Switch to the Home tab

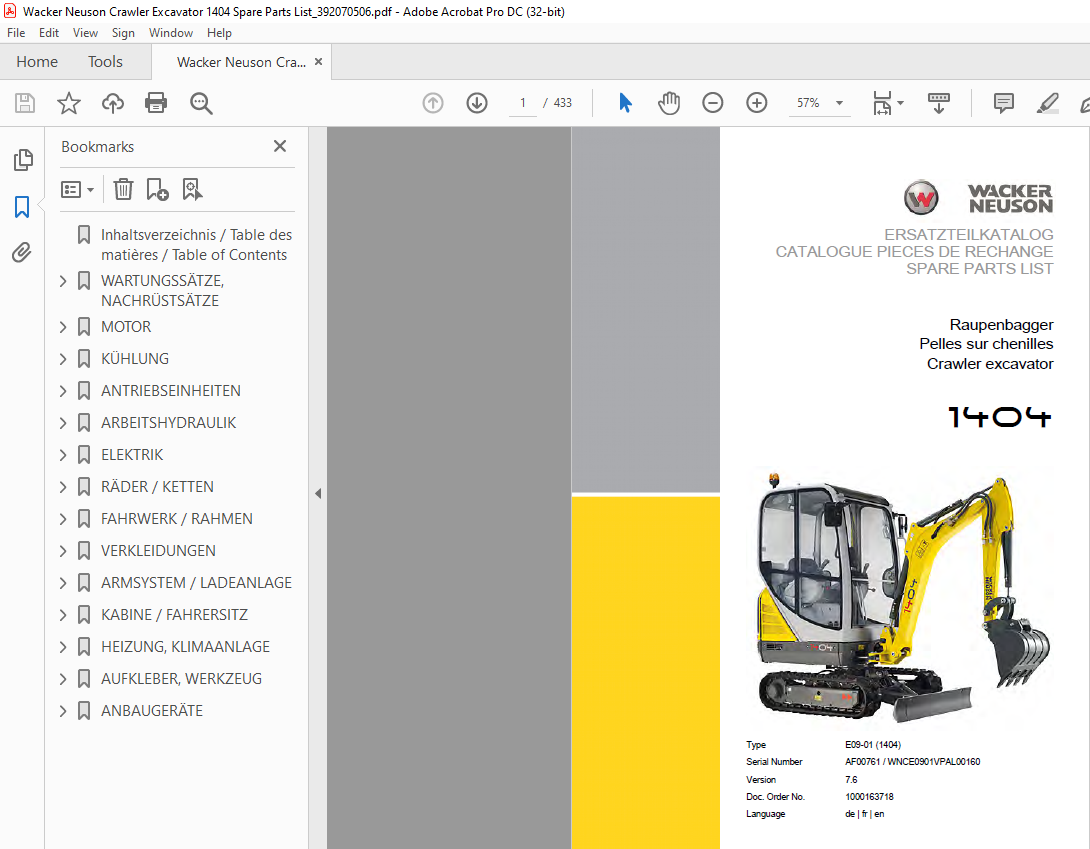click(37, 62)
